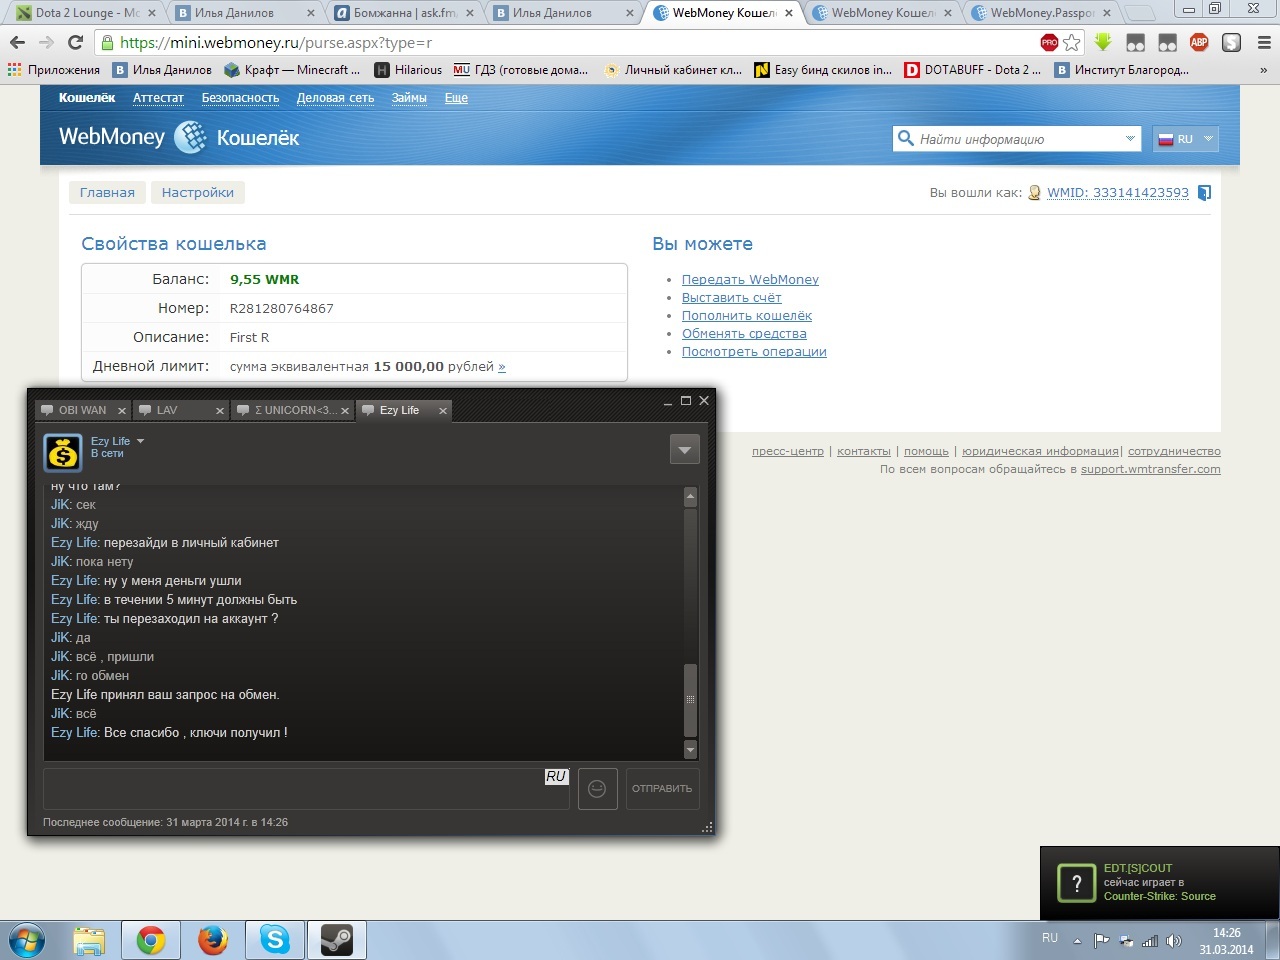The image size is (1280, 960).
Task: Open the Hilarious bookmark
Action: tap(408, 70)
